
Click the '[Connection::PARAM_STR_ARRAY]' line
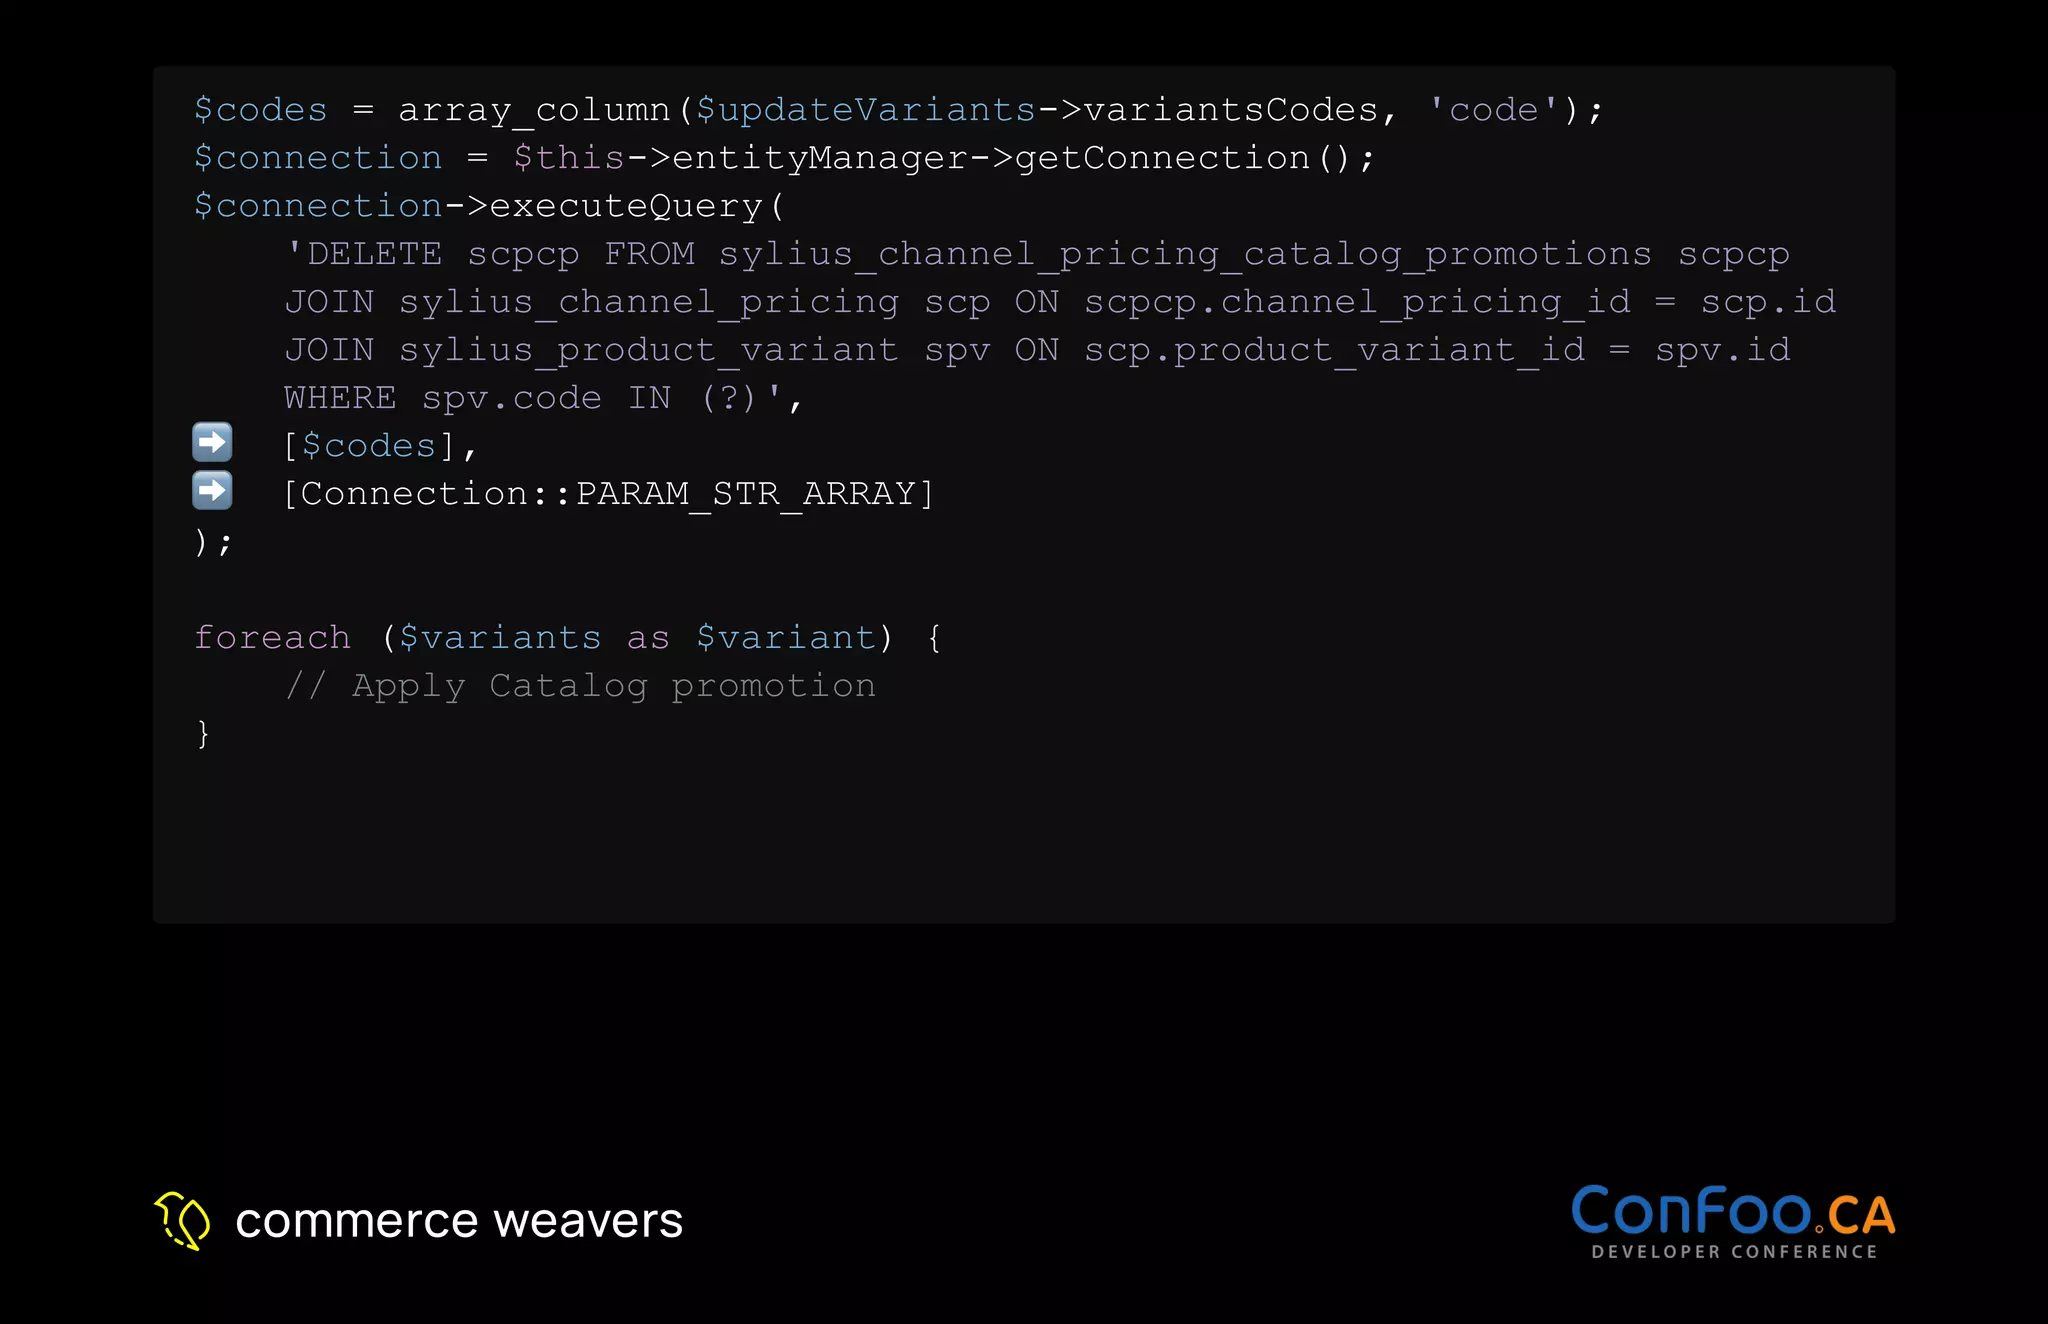pos(609,494)
